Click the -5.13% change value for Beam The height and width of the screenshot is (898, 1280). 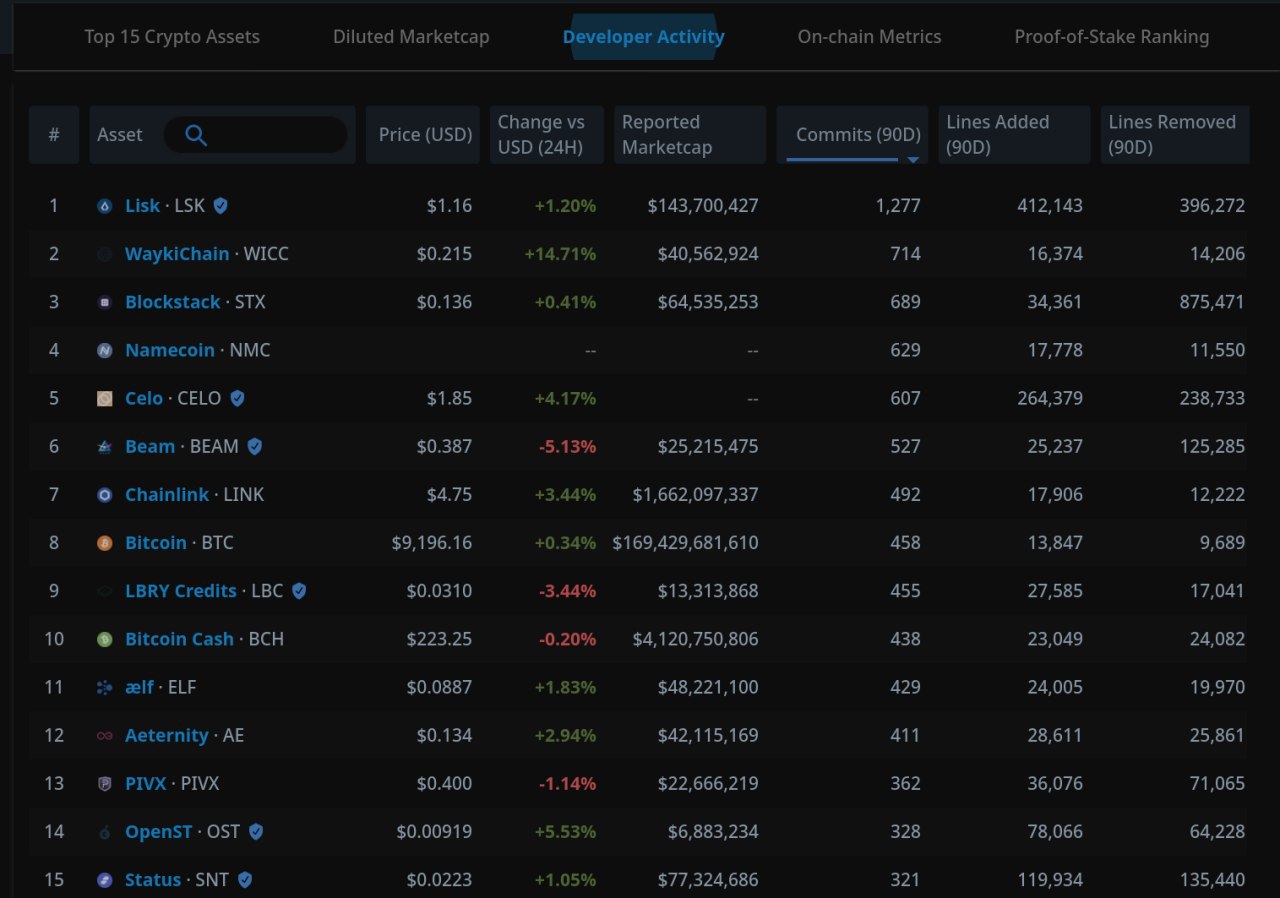(x=567, y=446)
